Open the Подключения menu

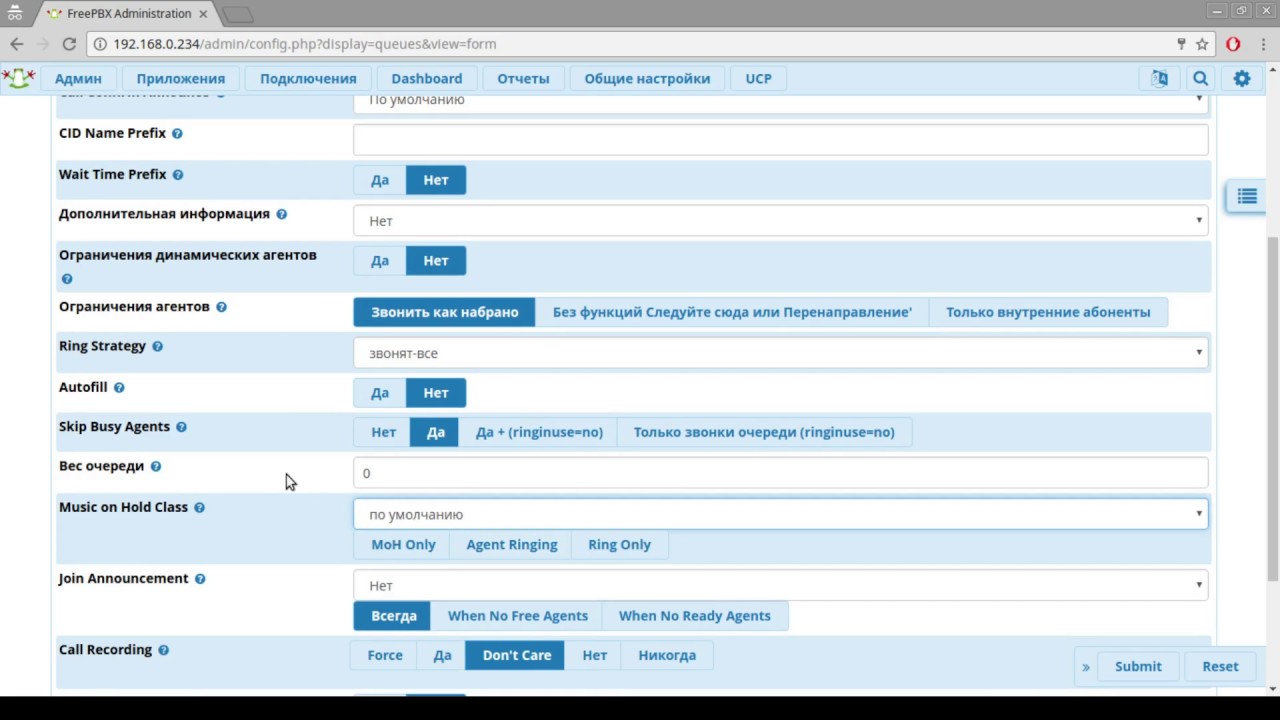pyautogui.click(x=308, y=78)
